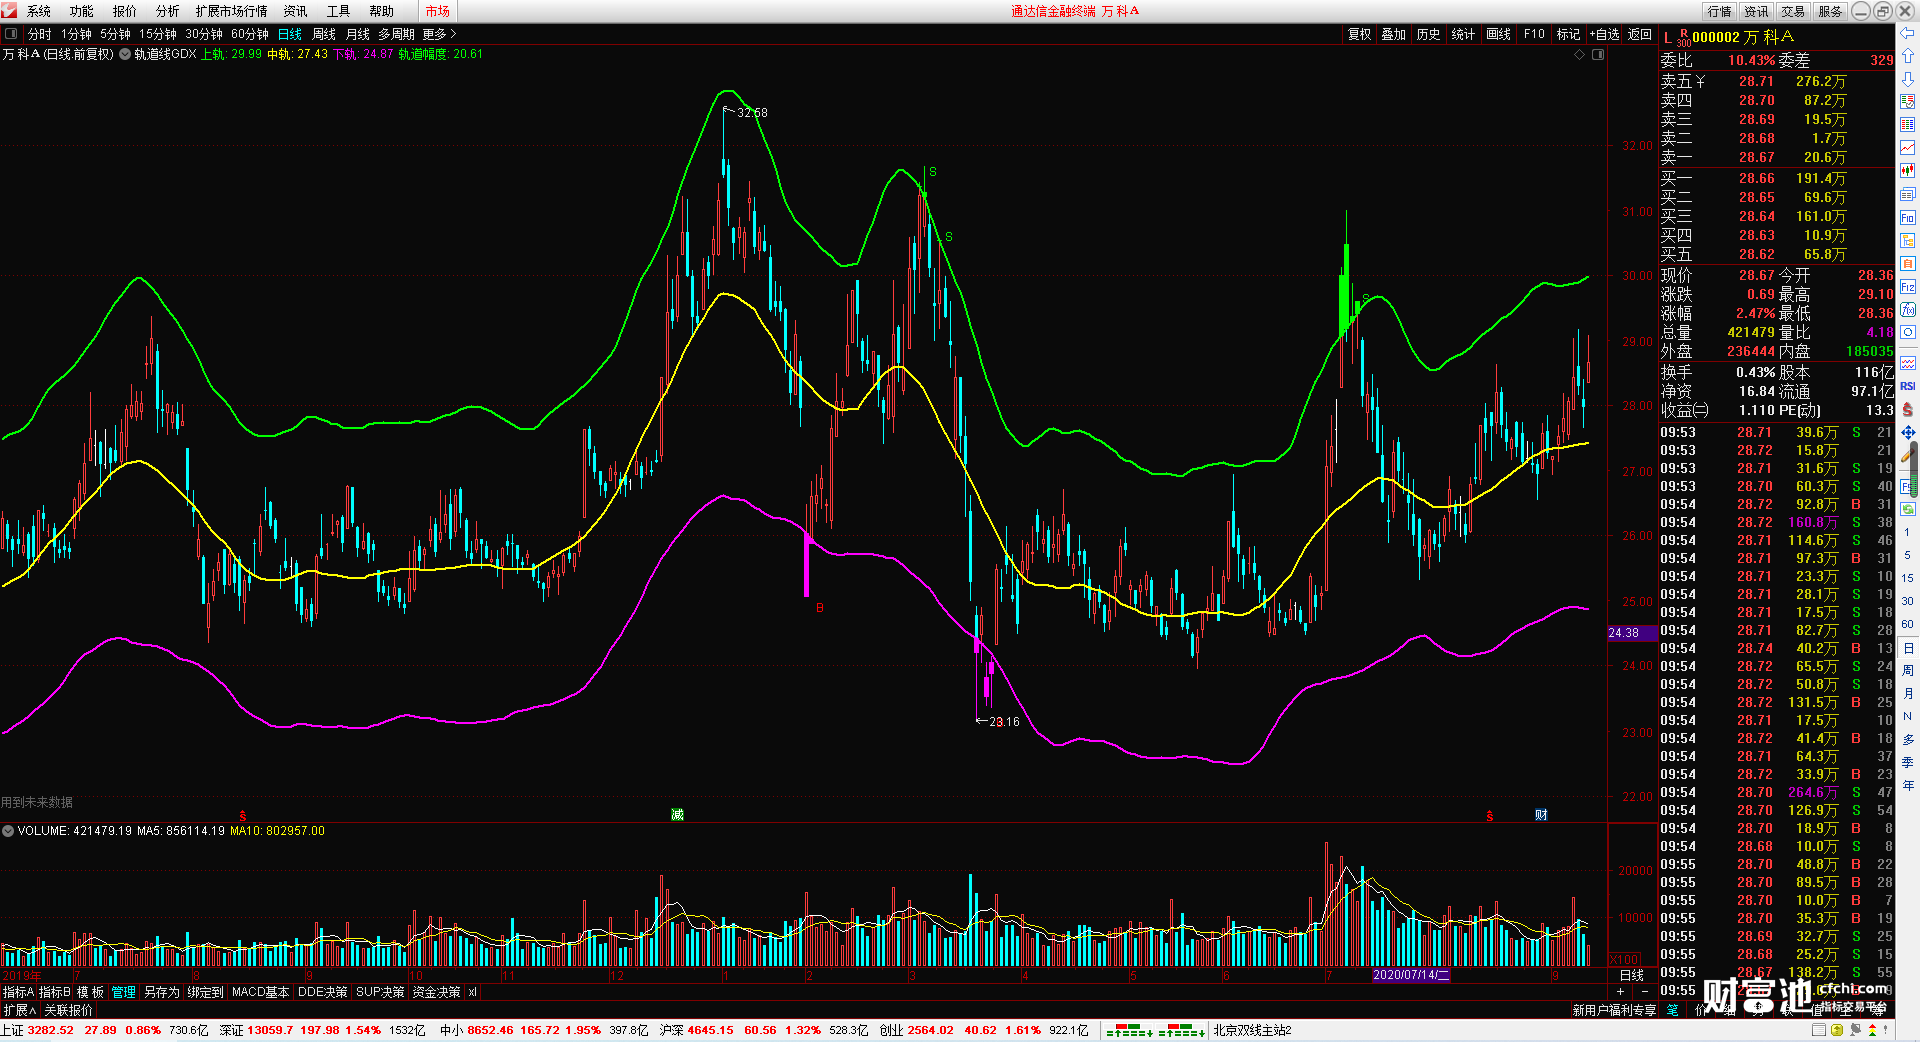The image size is (1920, 1042).
Task: Open the 系统 menu
Action: [x=39, y=11]
